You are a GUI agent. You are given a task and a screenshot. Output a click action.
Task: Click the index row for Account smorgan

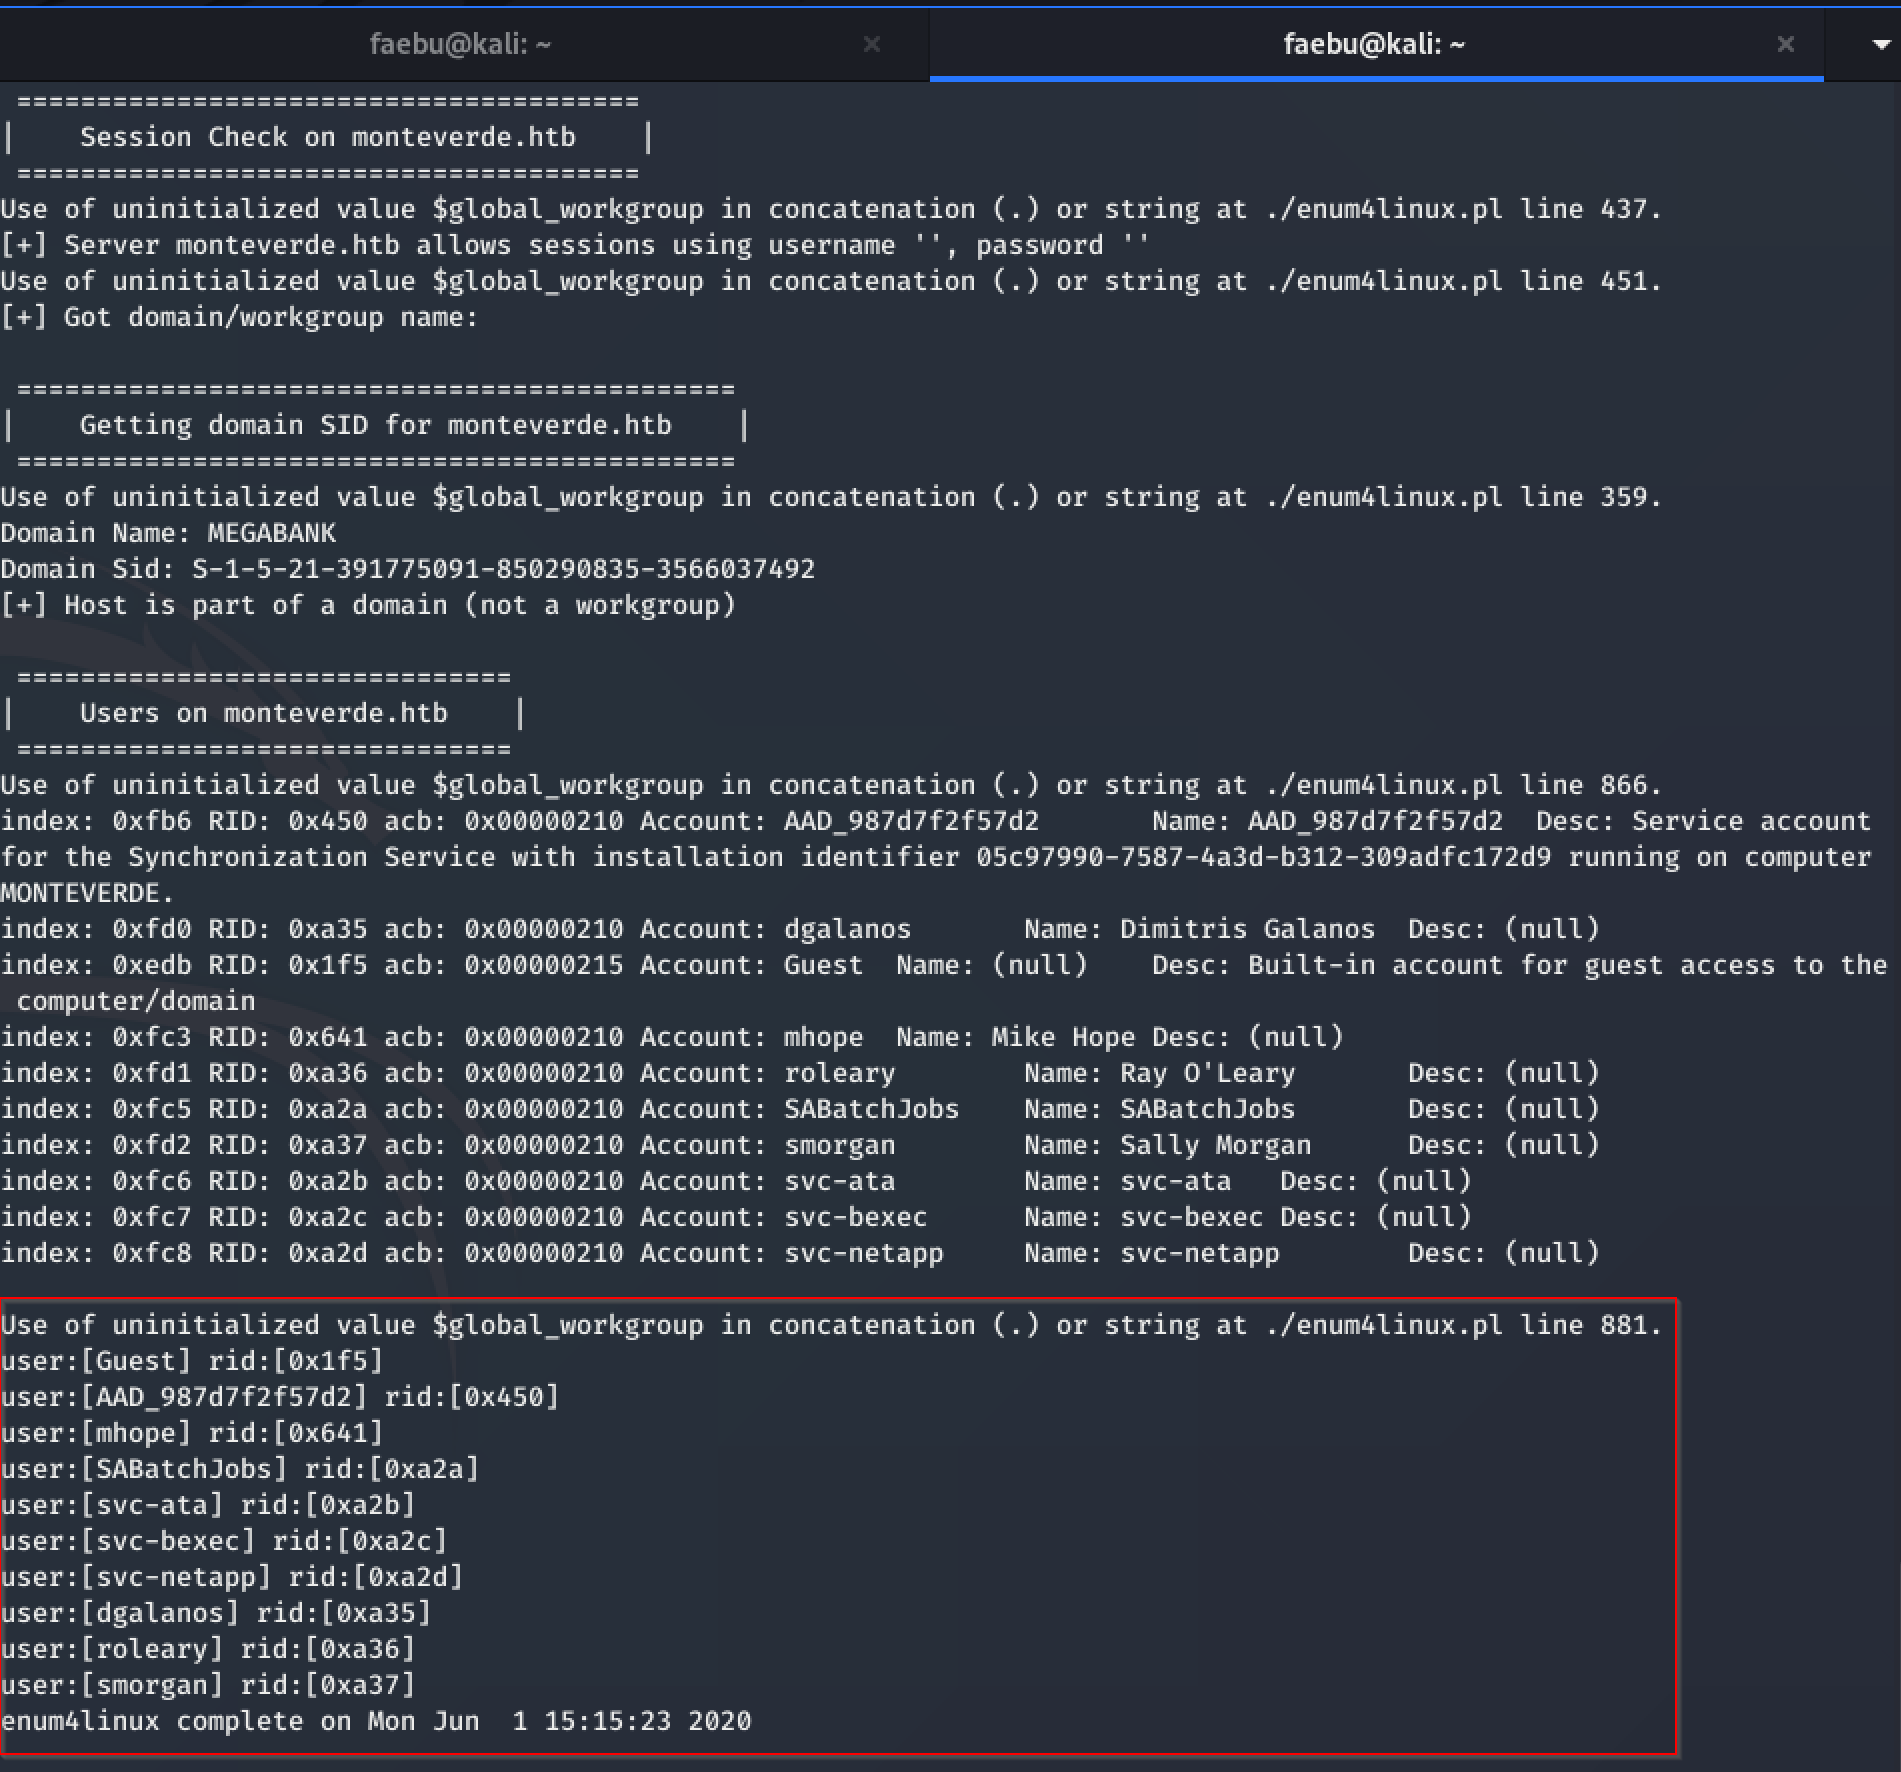[800, 1145]
